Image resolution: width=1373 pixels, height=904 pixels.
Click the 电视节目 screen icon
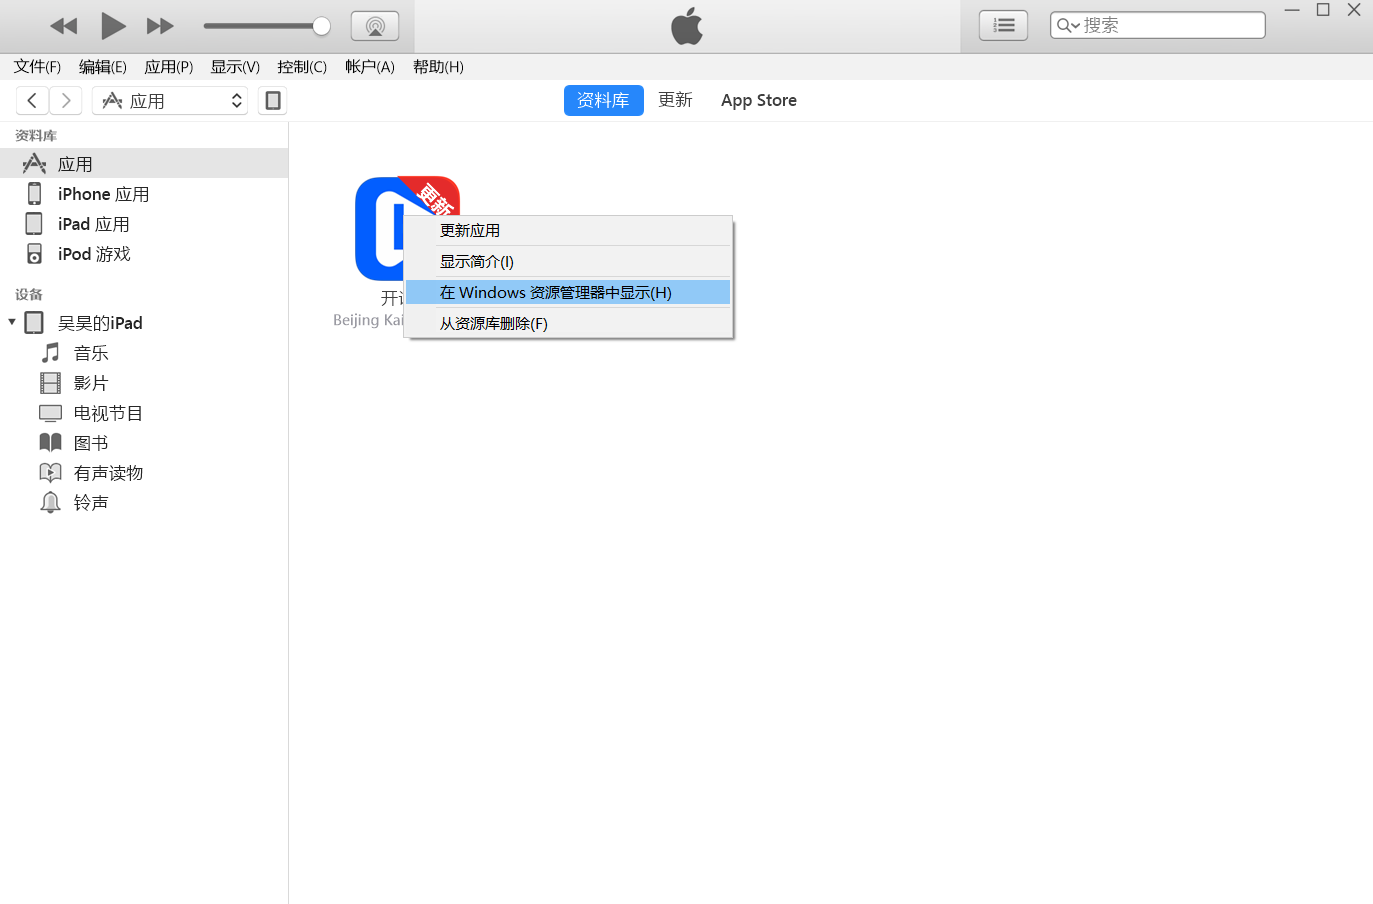tap(50, 412)
